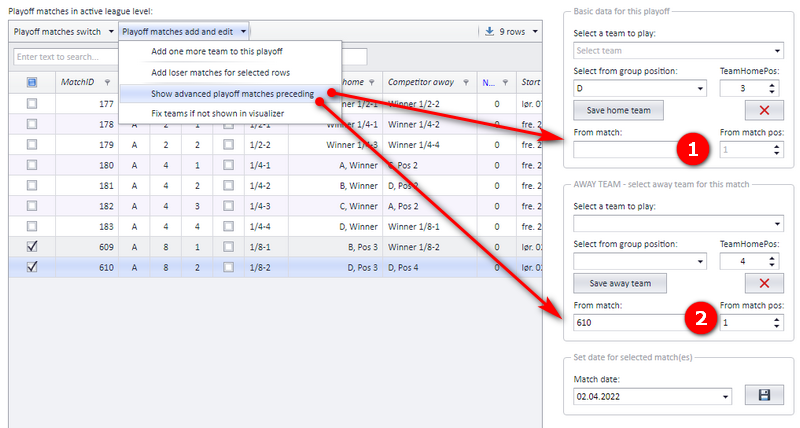
Task: Decrease the away TeamHomePos stepper showing 4
Action: point(772,265)
